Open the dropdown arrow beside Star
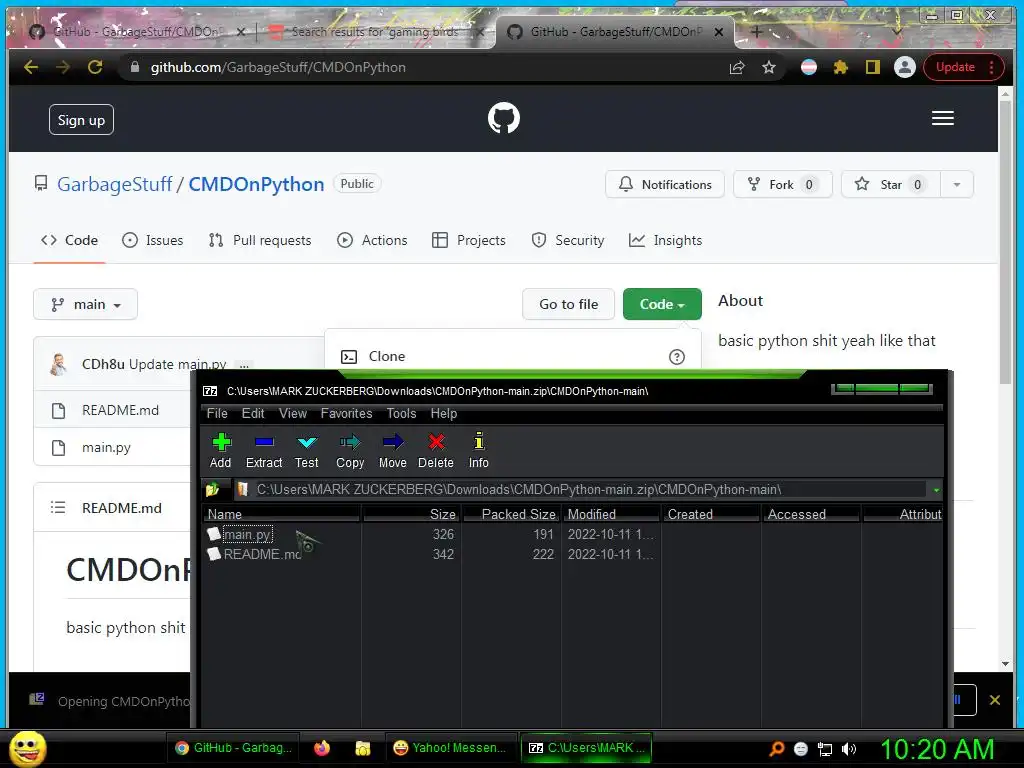This screenshot has width=1024, height=768. click(x=957, y=185)
